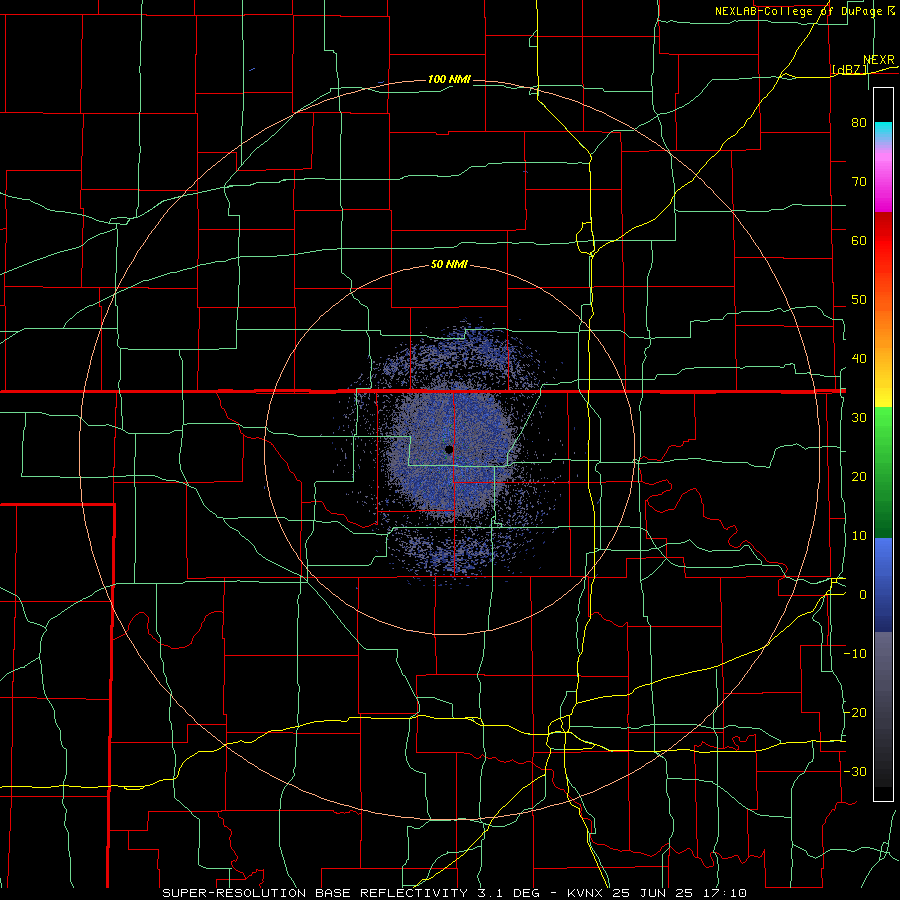Click the 40 value on the dBZ scale
Image resolution: width=900 pixels, height=900 pixels.
859,359
